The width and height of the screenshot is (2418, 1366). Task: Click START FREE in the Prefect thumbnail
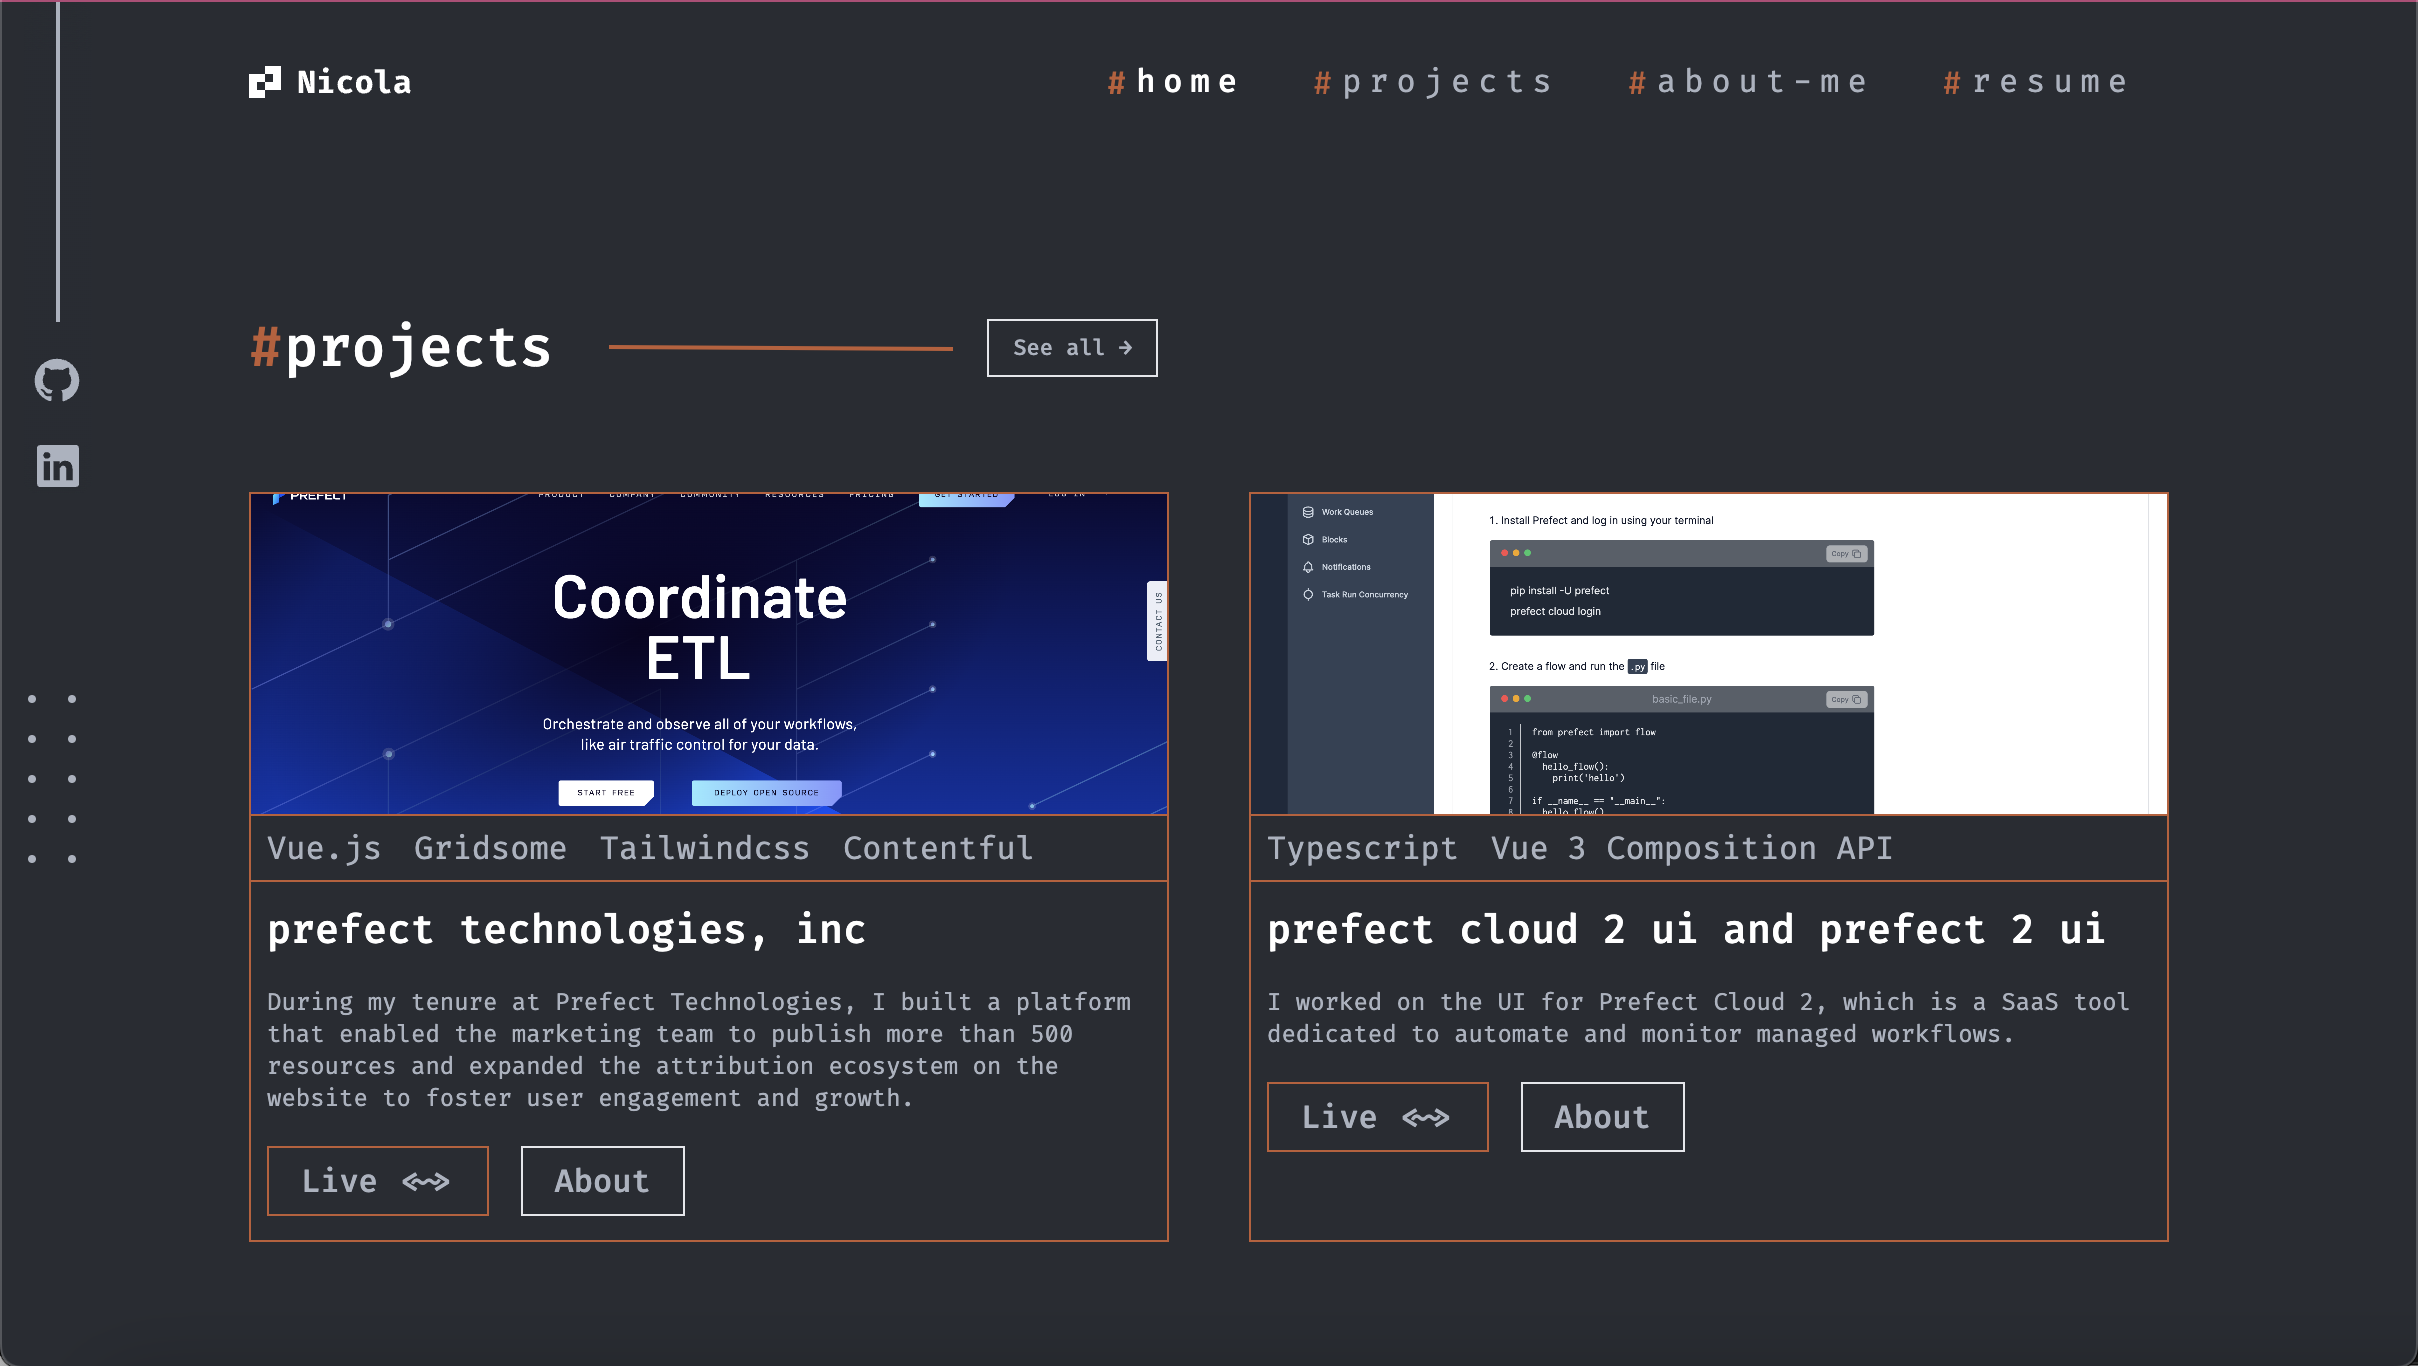[606, 792]
